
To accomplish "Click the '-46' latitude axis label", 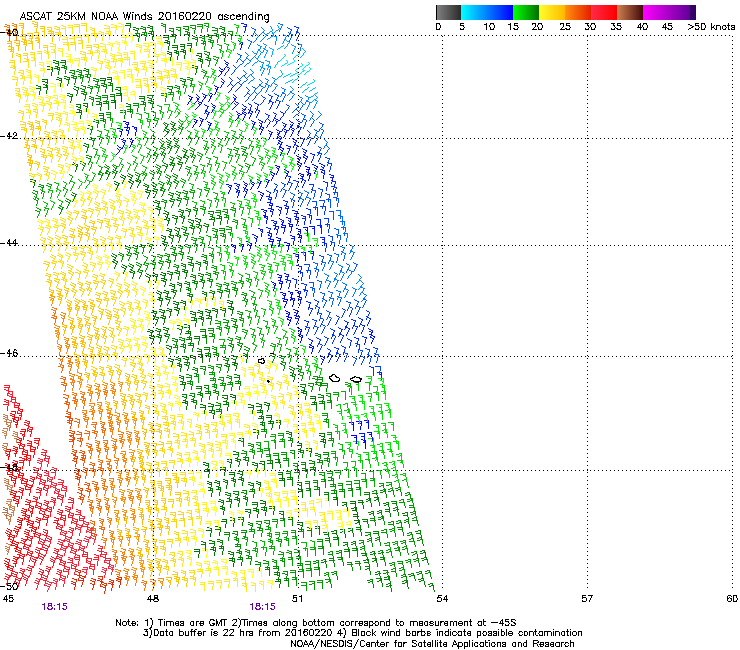I will (10, 353).
